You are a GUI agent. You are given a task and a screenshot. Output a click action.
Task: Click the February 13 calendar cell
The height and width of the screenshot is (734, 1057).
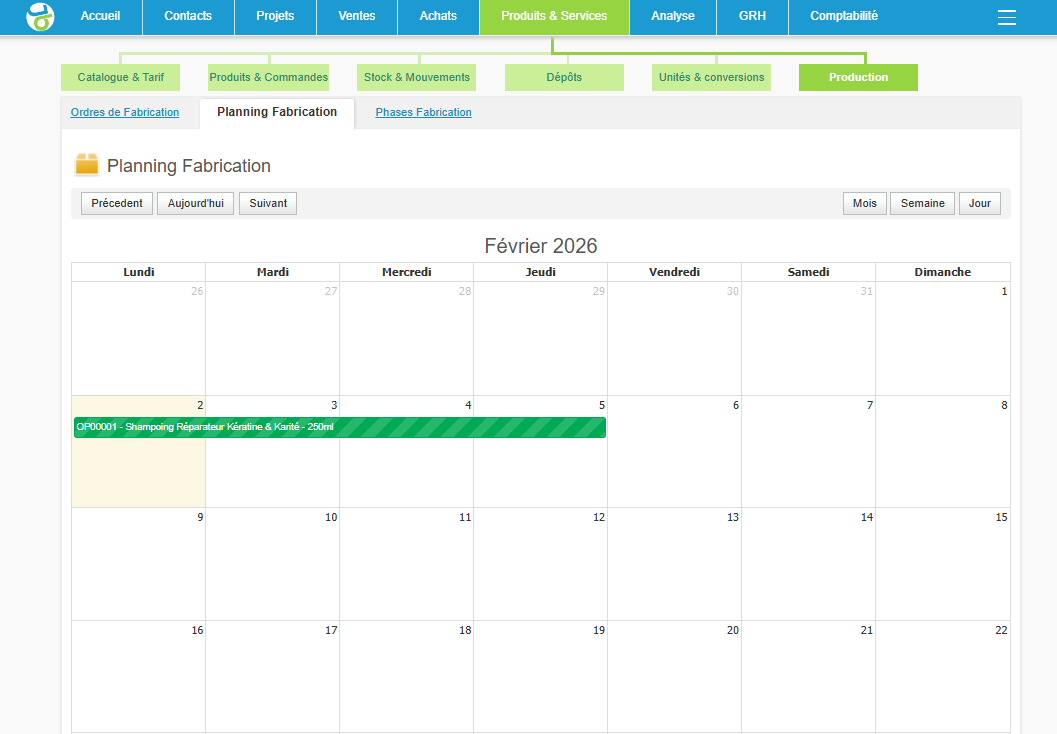pyautogui.click(x=674, y=565)
